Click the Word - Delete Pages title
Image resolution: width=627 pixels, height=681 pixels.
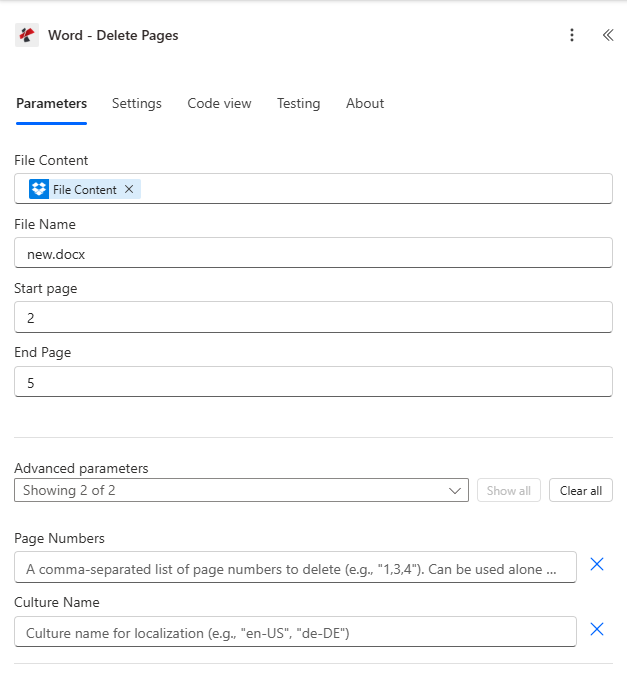[113, 35]
